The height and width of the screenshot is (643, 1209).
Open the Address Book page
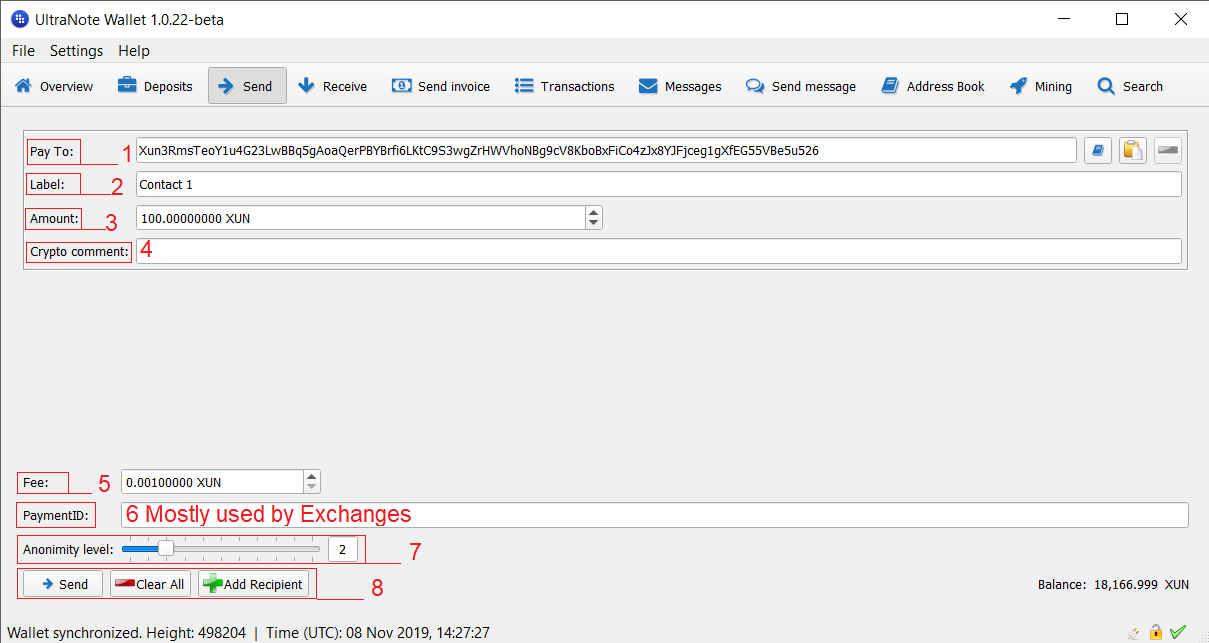click(x=933, y=86)
